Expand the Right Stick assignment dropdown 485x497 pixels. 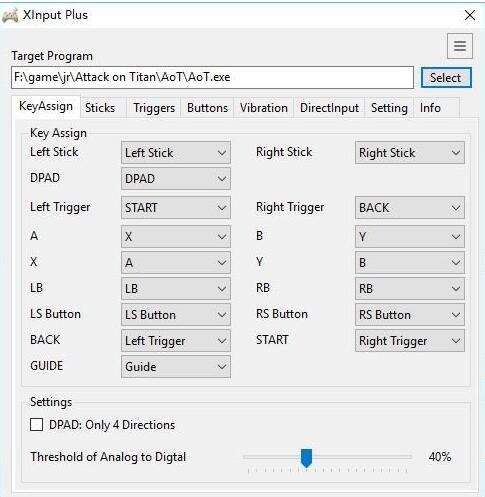click(410, 153)
